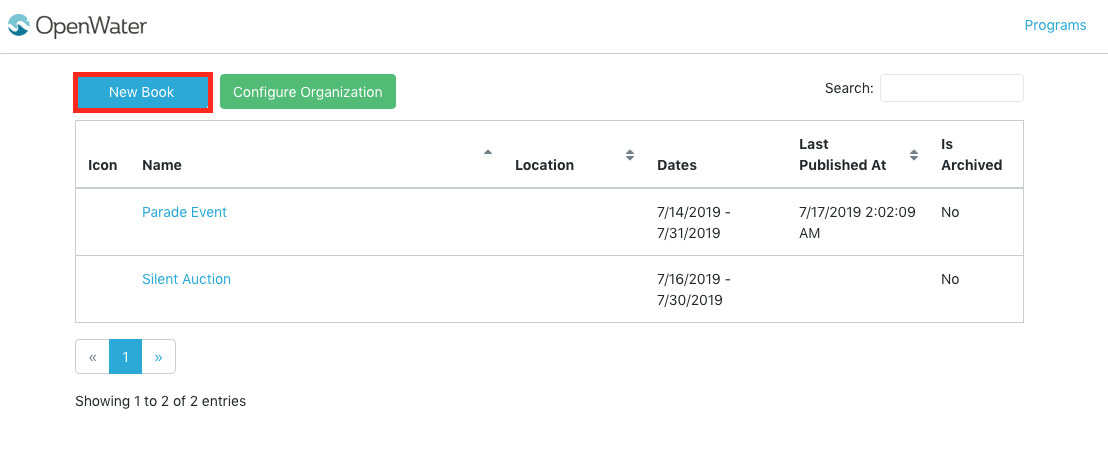1108x450 pixels.
Task: Toggle Last Published At sort arrows
Action: [914, 155]
